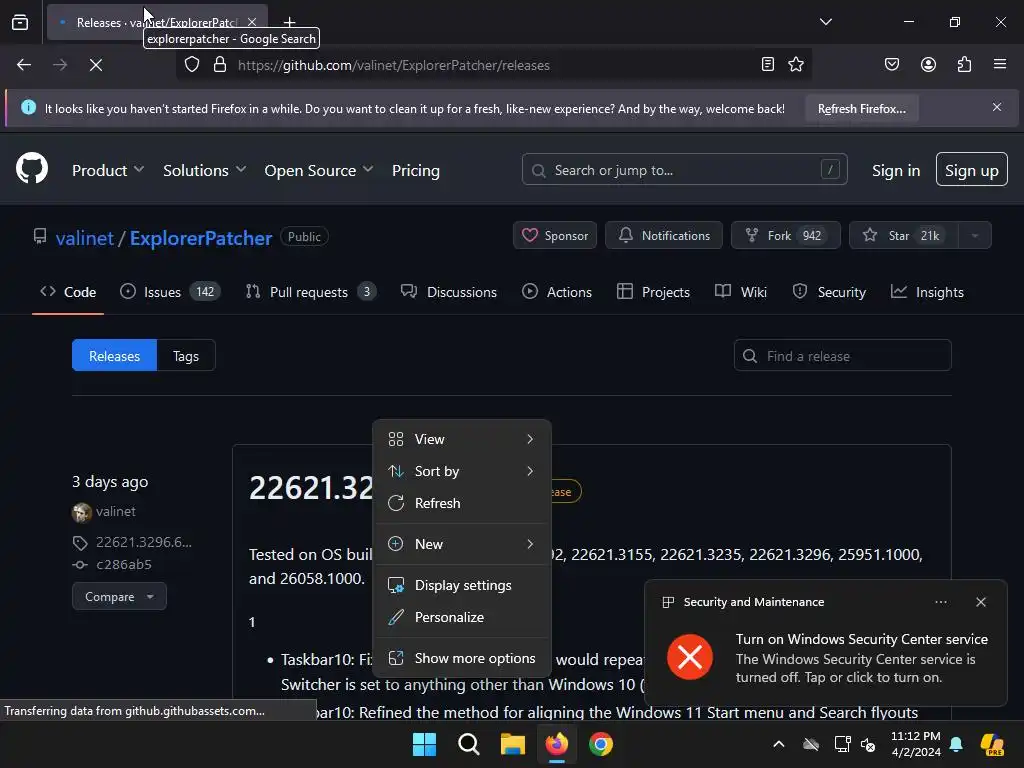
Task: Choose Personalize from the context menu
Action: [x=462, y=617]
